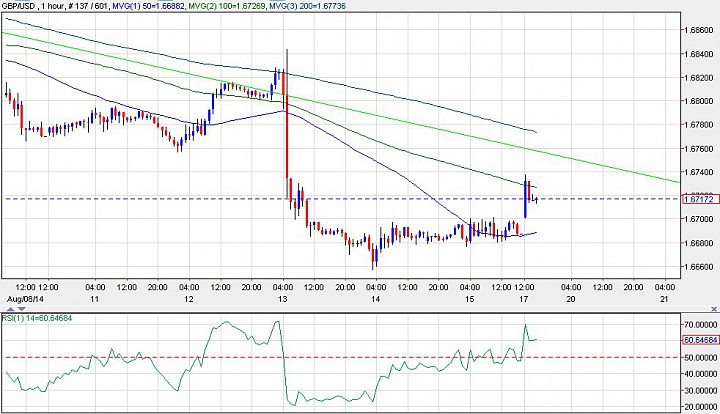This screenshot has height=414, width=720.
Task: Click the RSI value tag 60.64684
Action: coord(700,340)
